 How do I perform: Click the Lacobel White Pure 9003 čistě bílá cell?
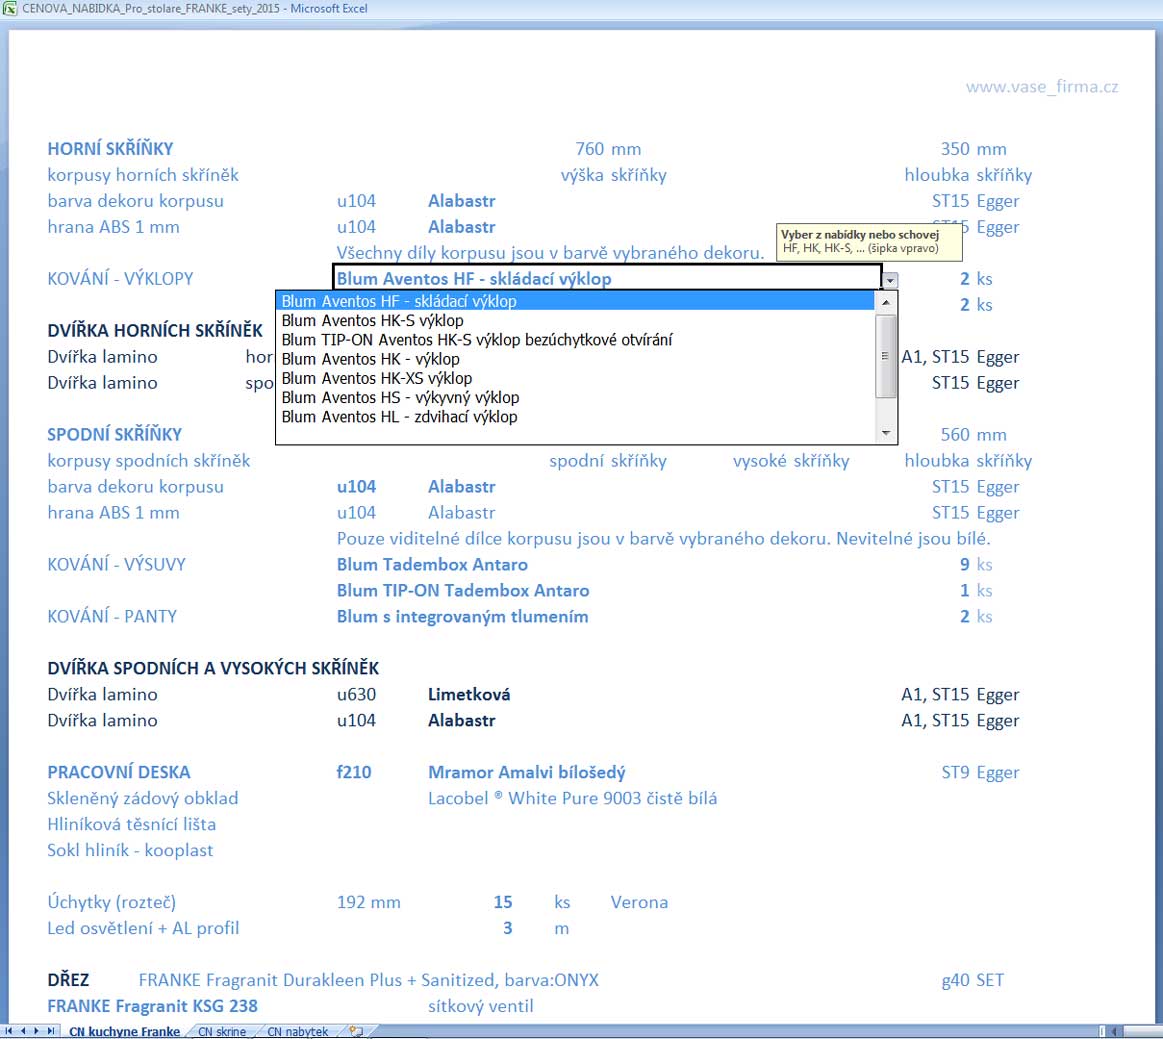(573, 798)
